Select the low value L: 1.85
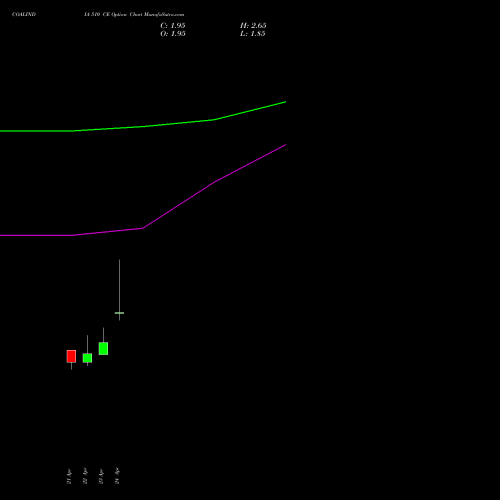500x500 pixels. pos(253,34)
